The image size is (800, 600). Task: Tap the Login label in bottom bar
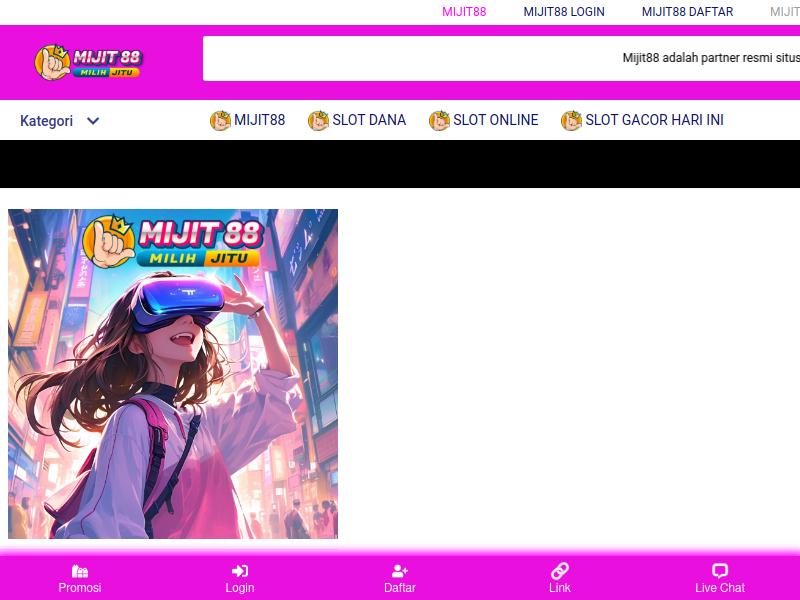(240, 588)
